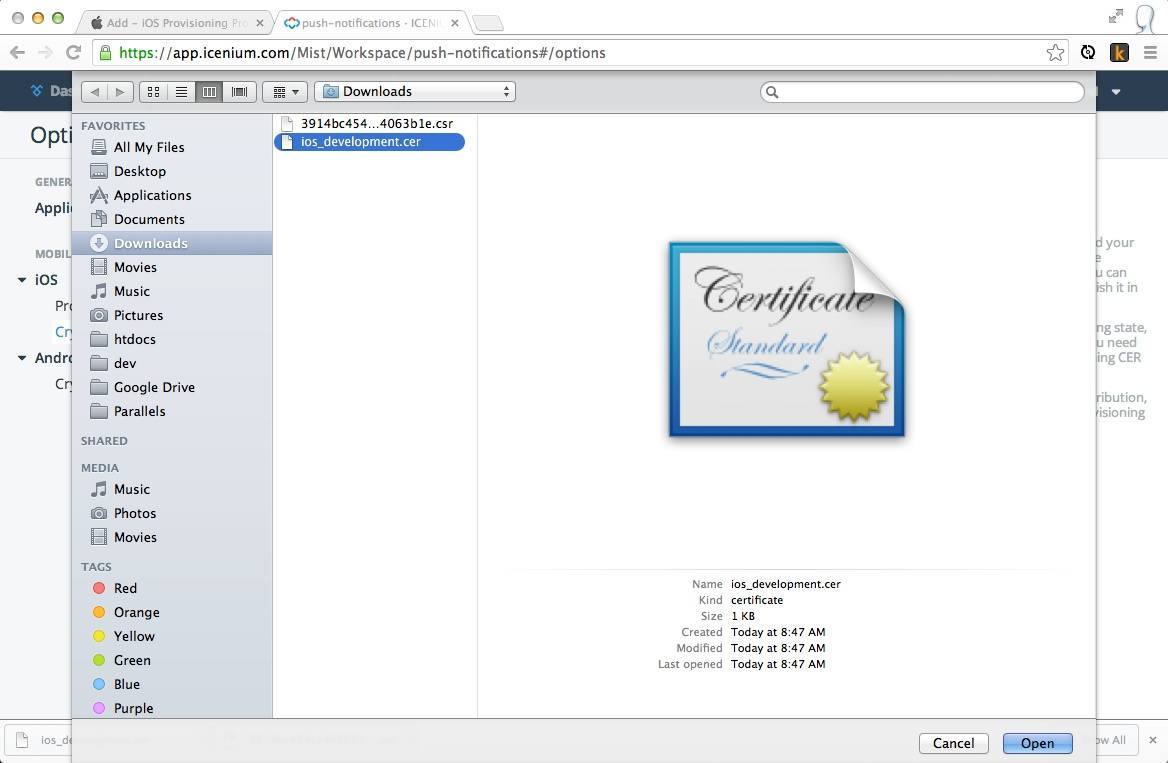Image resolution: width=1168 pixels, height=763 pixels.
Task: Select Google Drive in the sidebar
Action: coord(154,388)
